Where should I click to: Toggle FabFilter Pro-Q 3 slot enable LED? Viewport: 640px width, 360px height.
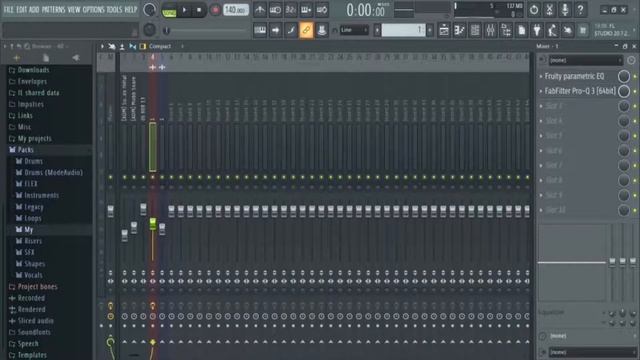(635, 91)
